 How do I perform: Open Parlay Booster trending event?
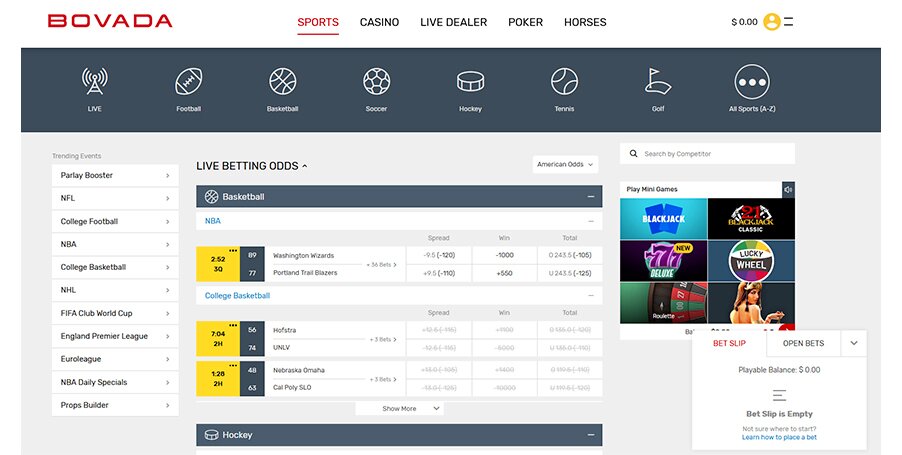(x=115, y=175)
